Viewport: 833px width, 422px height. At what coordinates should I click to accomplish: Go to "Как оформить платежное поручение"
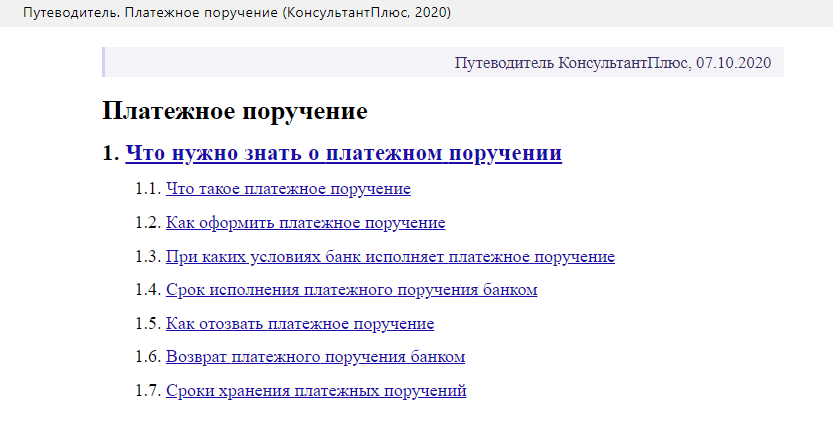tap(305, 222)
